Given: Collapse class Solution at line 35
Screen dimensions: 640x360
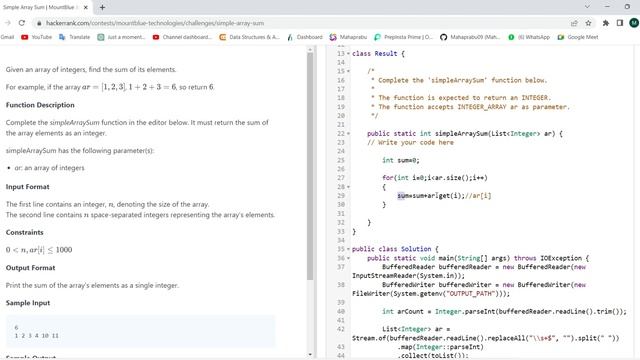Looking at the screenshot, I should point(348,249).
